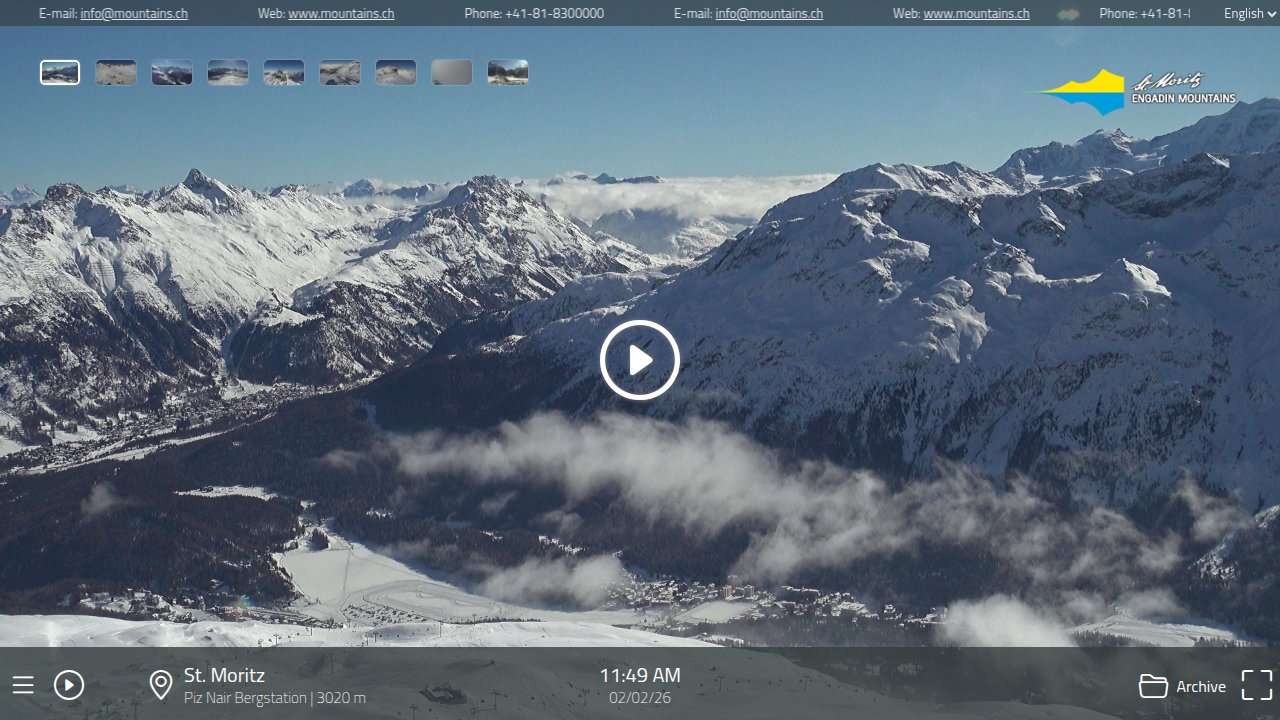1280x720 pixels.
Task: Open the leftmost www.mountains.ch web link
Action: point(341,14)
